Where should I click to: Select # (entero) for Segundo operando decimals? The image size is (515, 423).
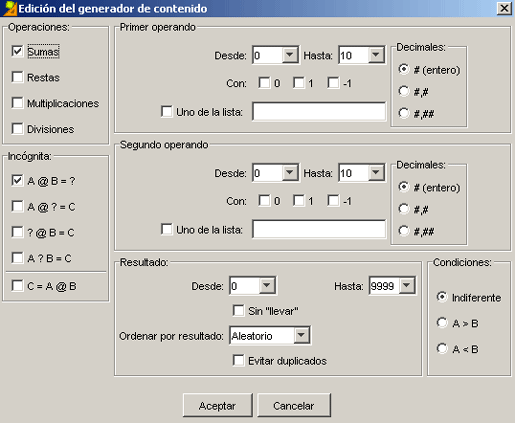click(x=404, y=187)
